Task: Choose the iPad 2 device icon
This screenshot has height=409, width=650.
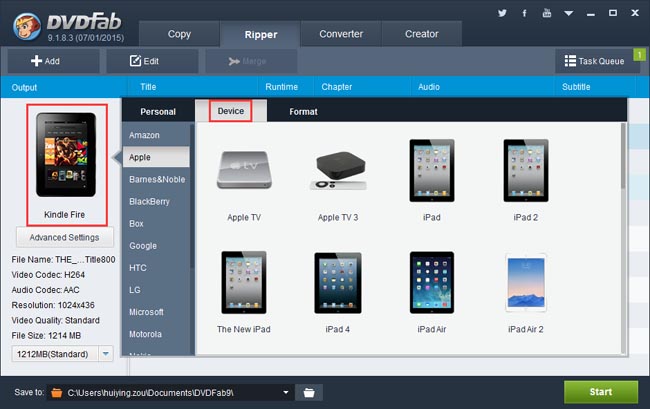Action: click(x=526, y=170)
